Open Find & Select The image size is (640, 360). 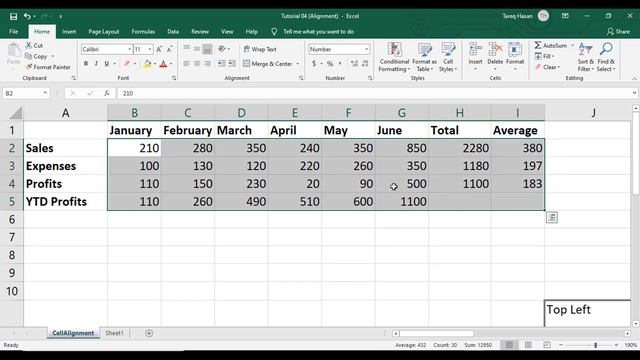(606, 58)
